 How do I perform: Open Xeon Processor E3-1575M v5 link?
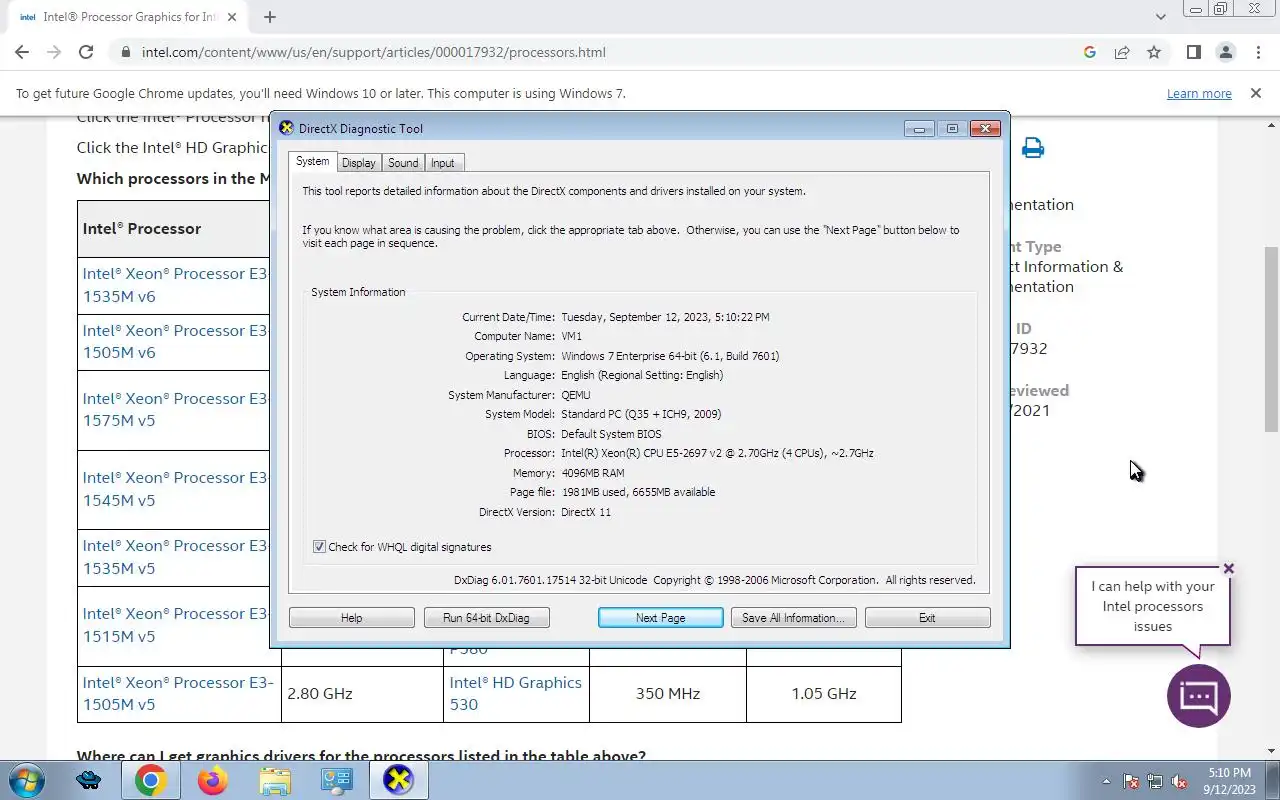176,409
